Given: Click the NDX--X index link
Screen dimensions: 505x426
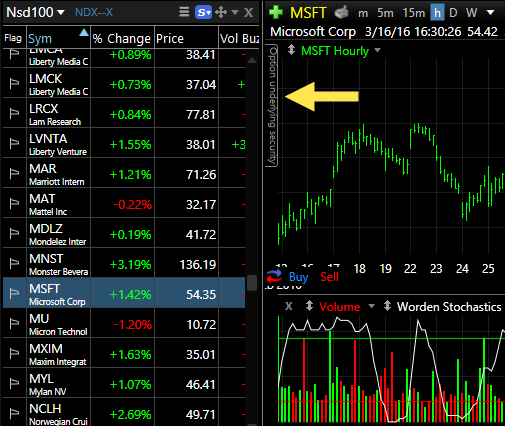Looking at the screenshot, I should tap(94, 13).
